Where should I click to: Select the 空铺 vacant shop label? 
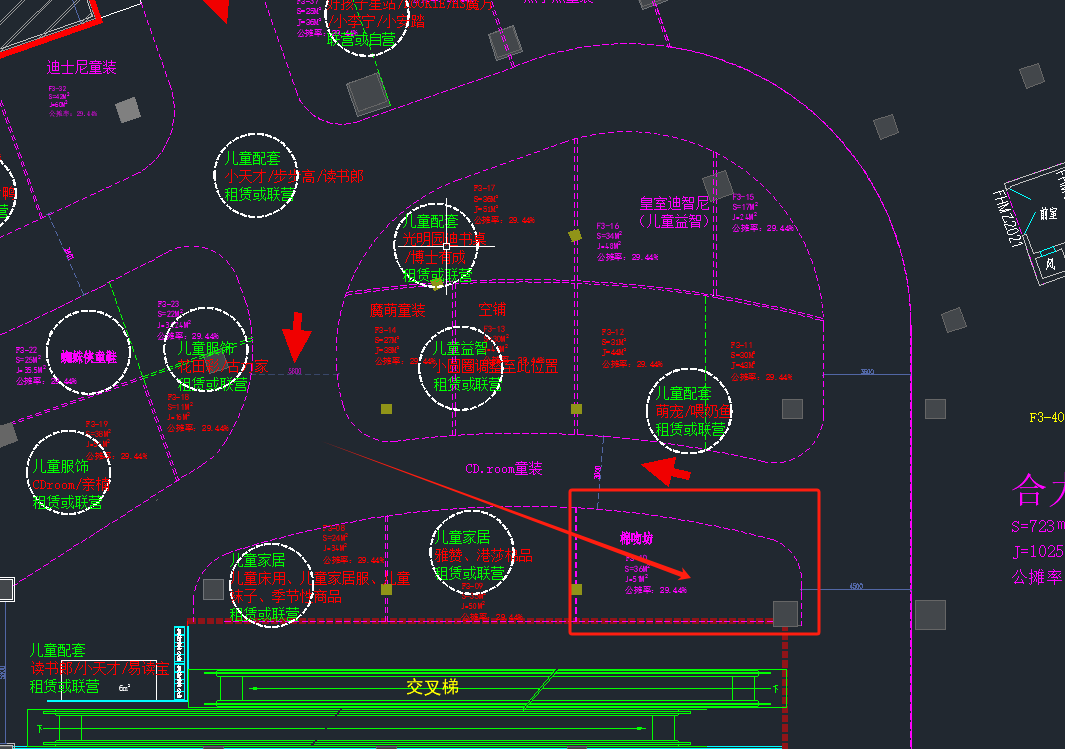[x=491, y=309]
